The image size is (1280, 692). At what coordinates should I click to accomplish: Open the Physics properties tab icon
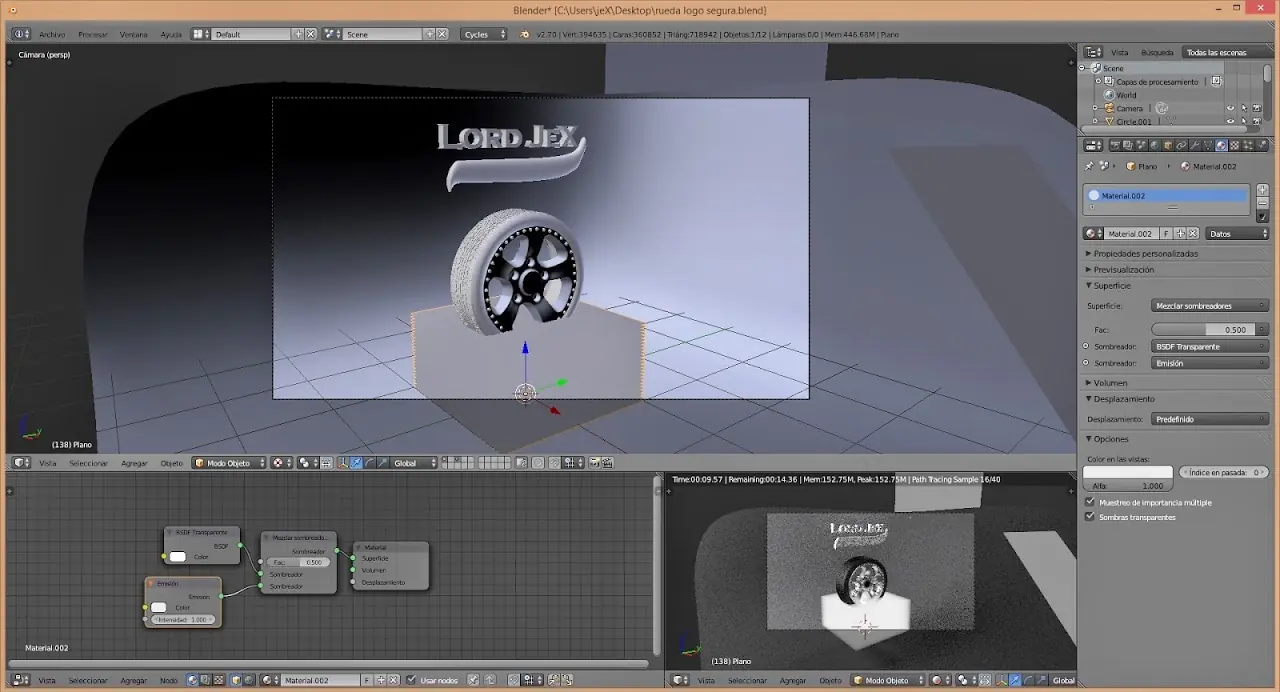[x=1262, y=145]
